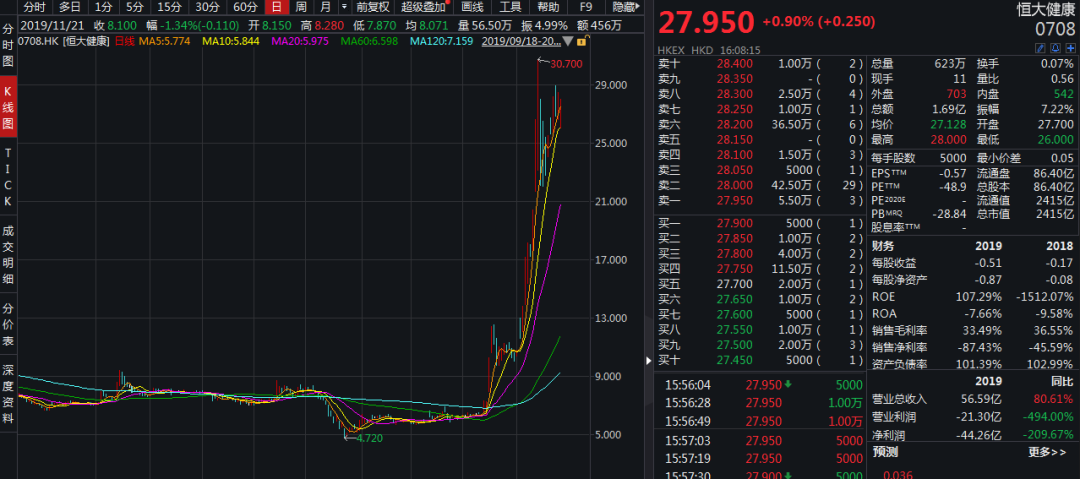1080x479 pixels.
Task: Click the 财务 financials header
Action: click(x=883, y=246)
